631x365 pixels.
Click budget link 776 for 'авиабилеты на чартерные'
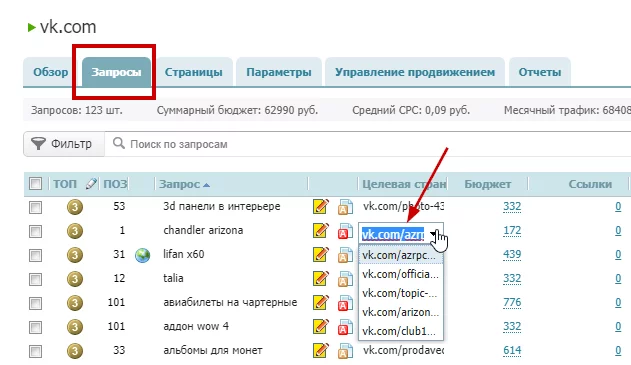[512, 303]
